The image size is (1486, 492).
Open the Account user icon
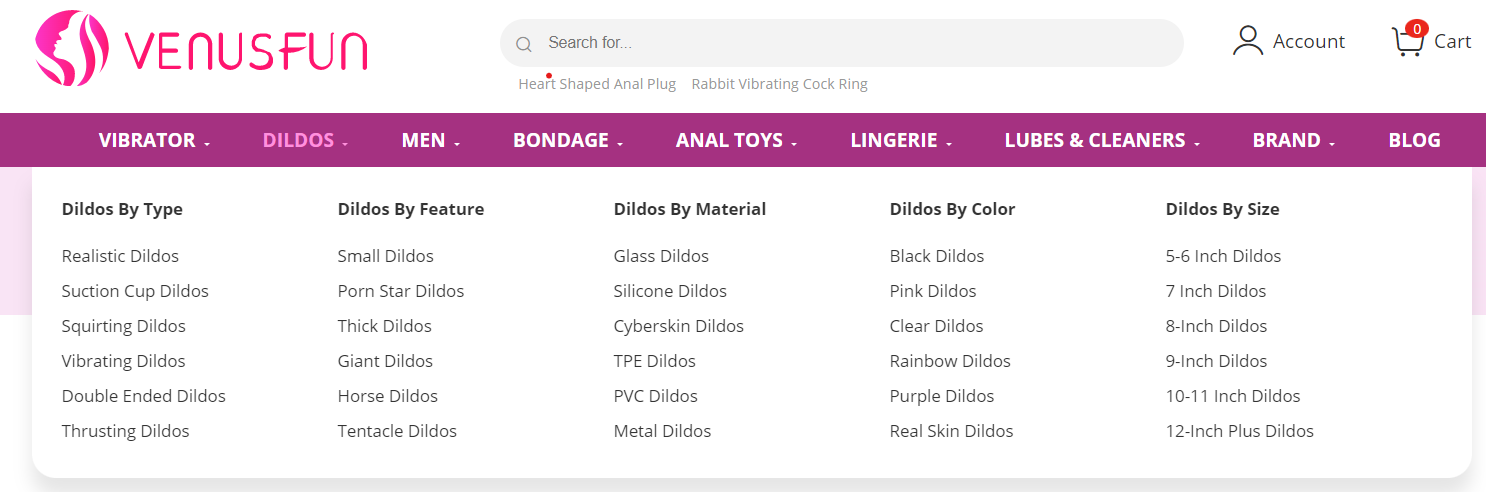click(x=1248, y=41)
